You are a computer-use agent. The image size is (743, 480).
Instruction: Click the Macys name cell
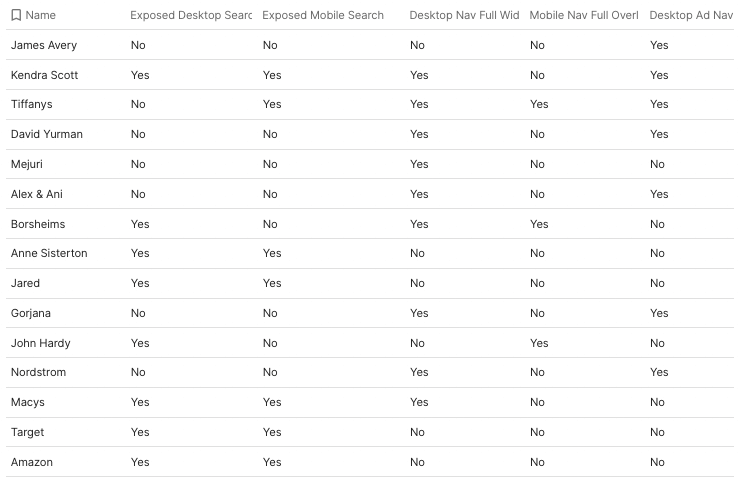pos(28,402)
